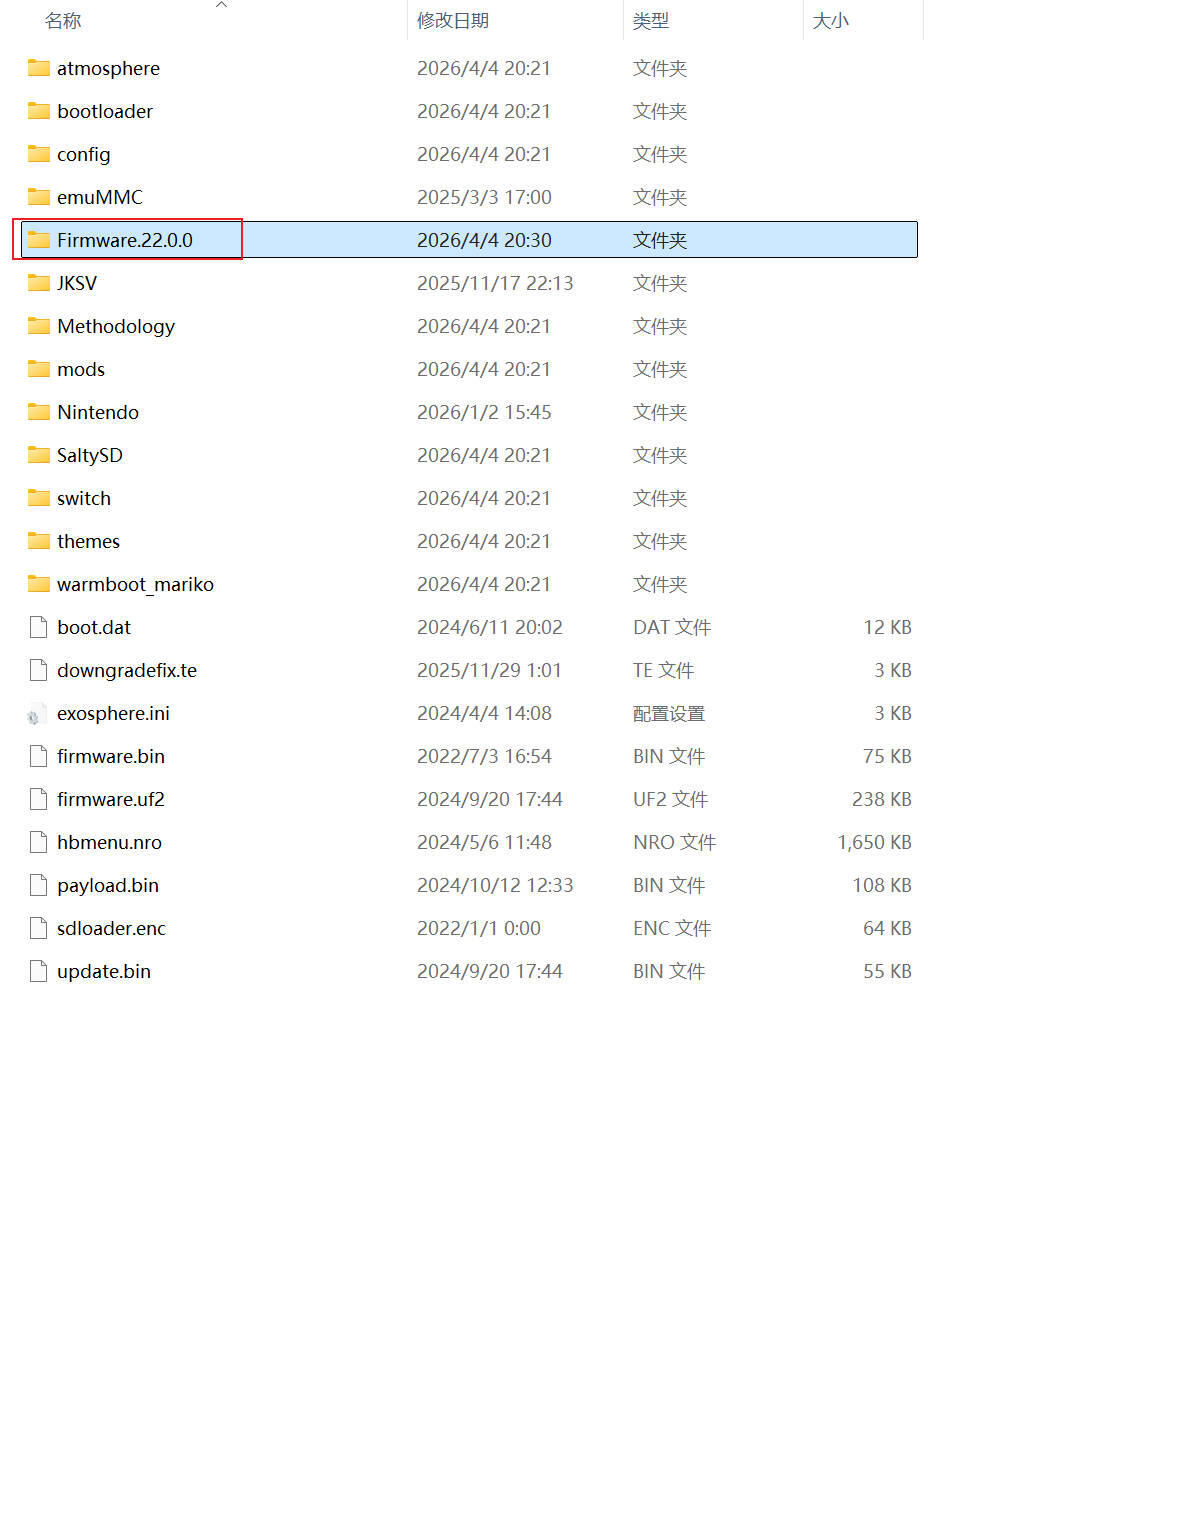The height and width of the screenshot is (1516, 1177).
Task: Sort files by the 大小 column header
Action: 830,21
